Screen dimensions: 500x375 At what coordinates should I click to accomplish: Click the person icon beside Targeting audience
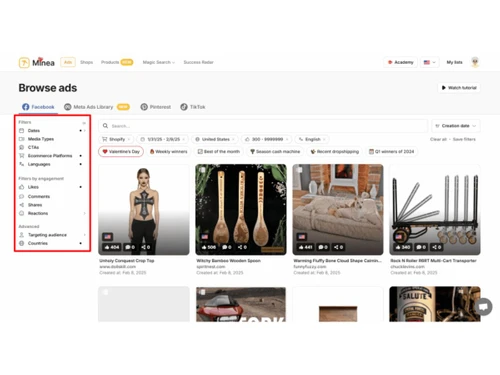tap(22, 235)
